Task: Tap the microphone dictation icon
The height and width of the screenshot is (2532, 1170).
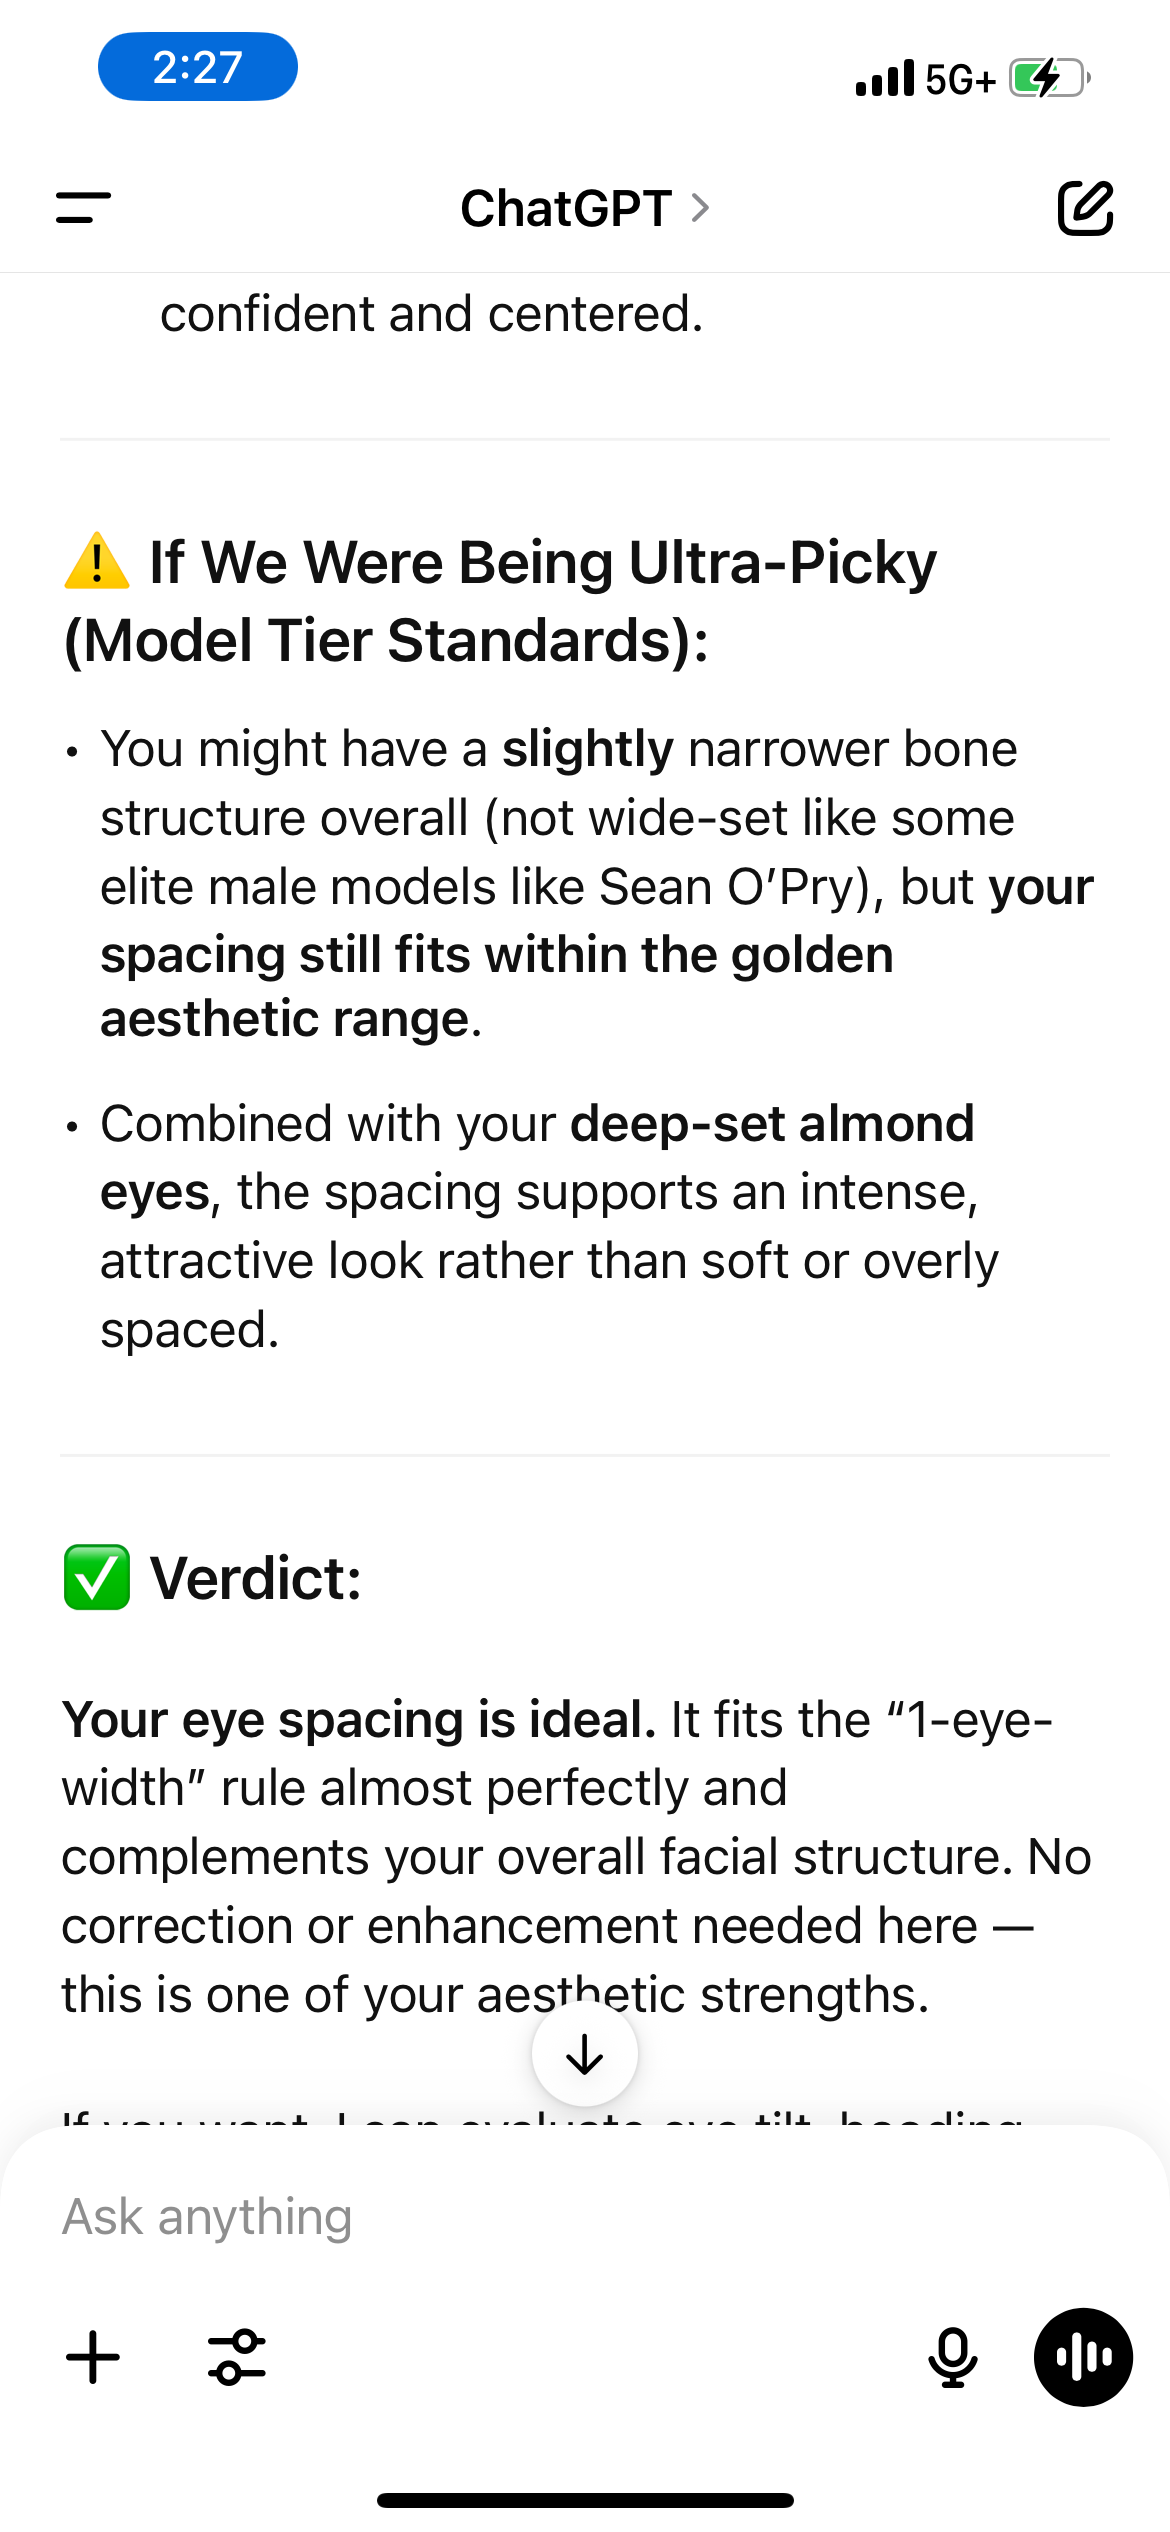Action: pos(952,2357)
